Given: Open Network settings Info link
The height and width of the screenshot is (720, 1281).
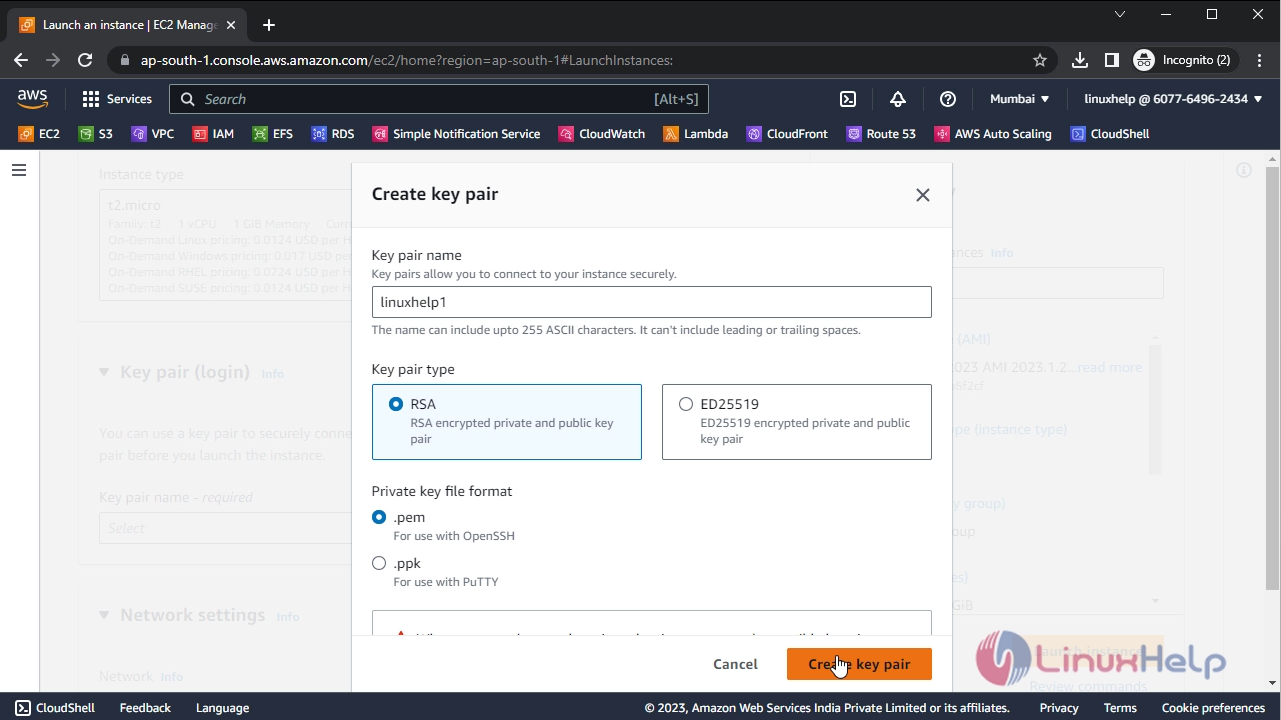Looking at the screenshot, I should [x=288, y=617].
